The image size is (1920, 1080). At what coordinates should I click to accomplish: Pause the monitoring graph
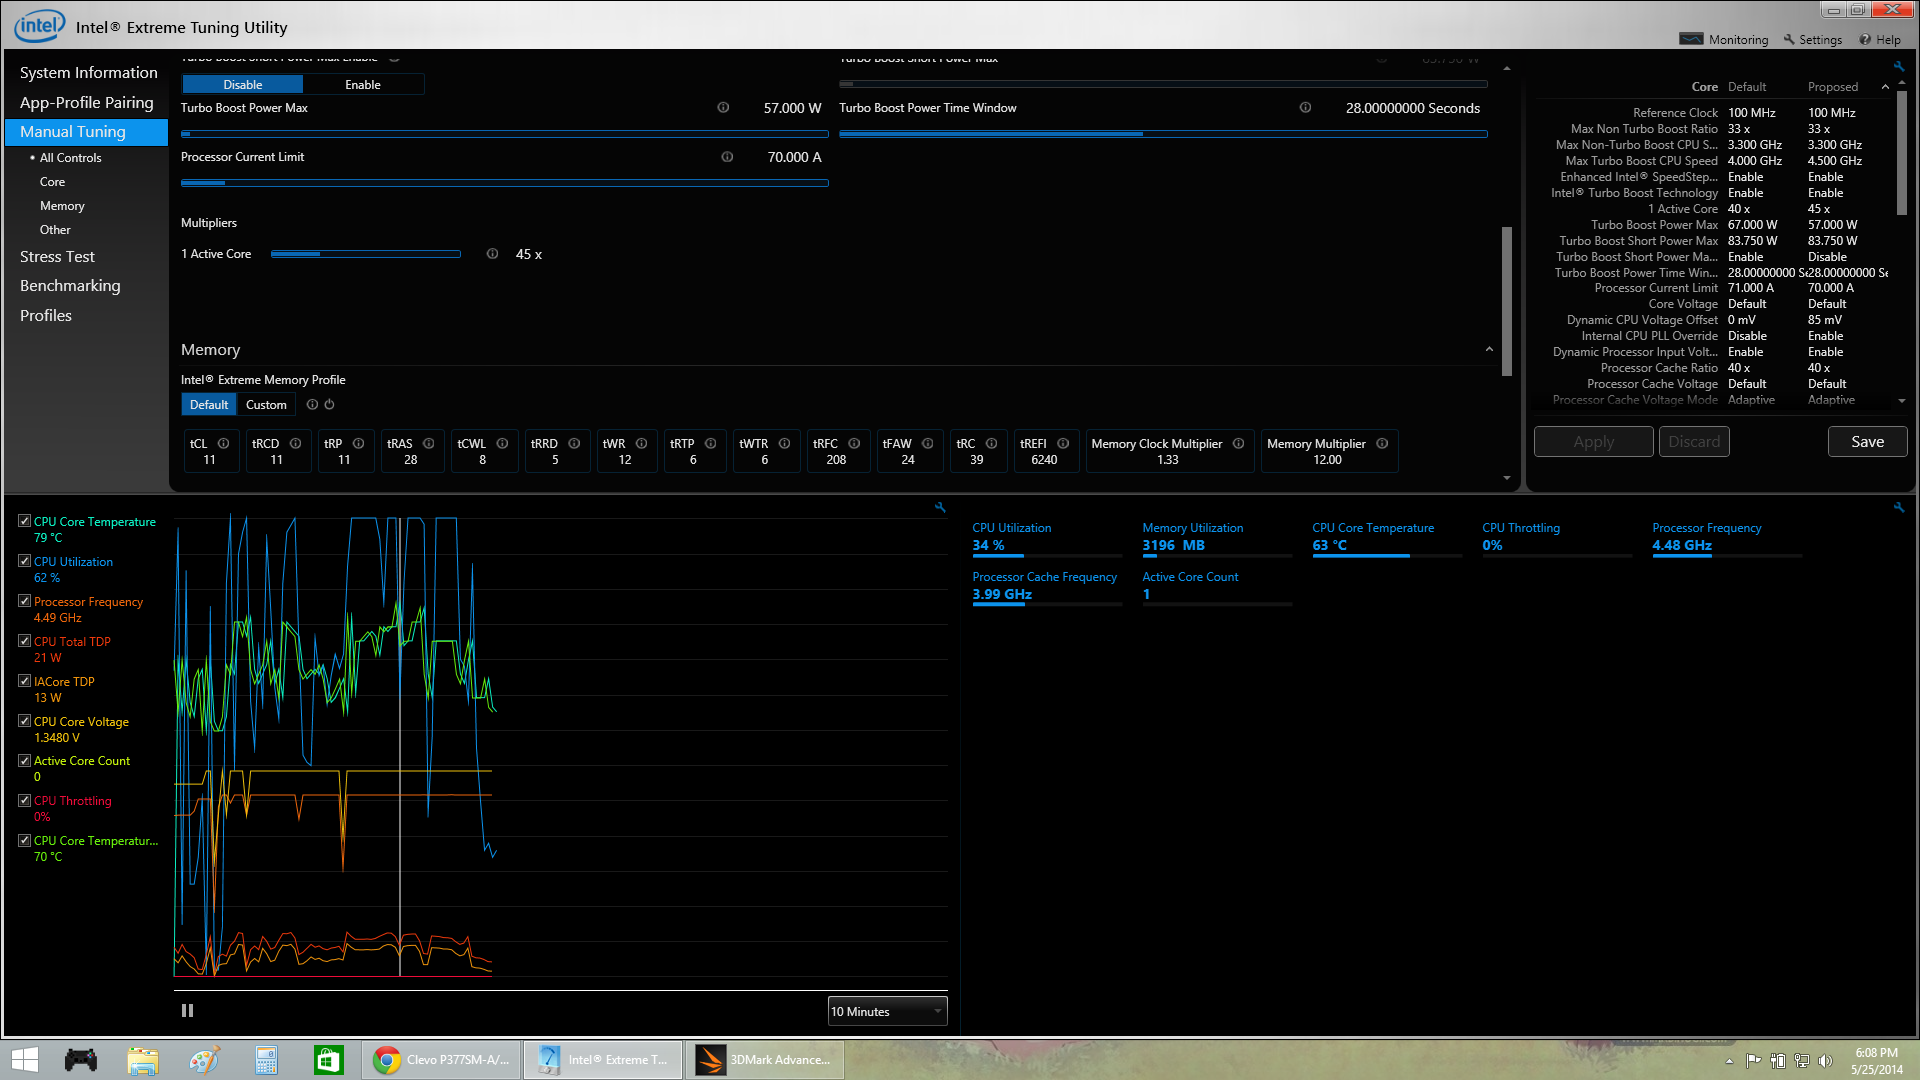pyautogui.click(x=187, y=1011)
